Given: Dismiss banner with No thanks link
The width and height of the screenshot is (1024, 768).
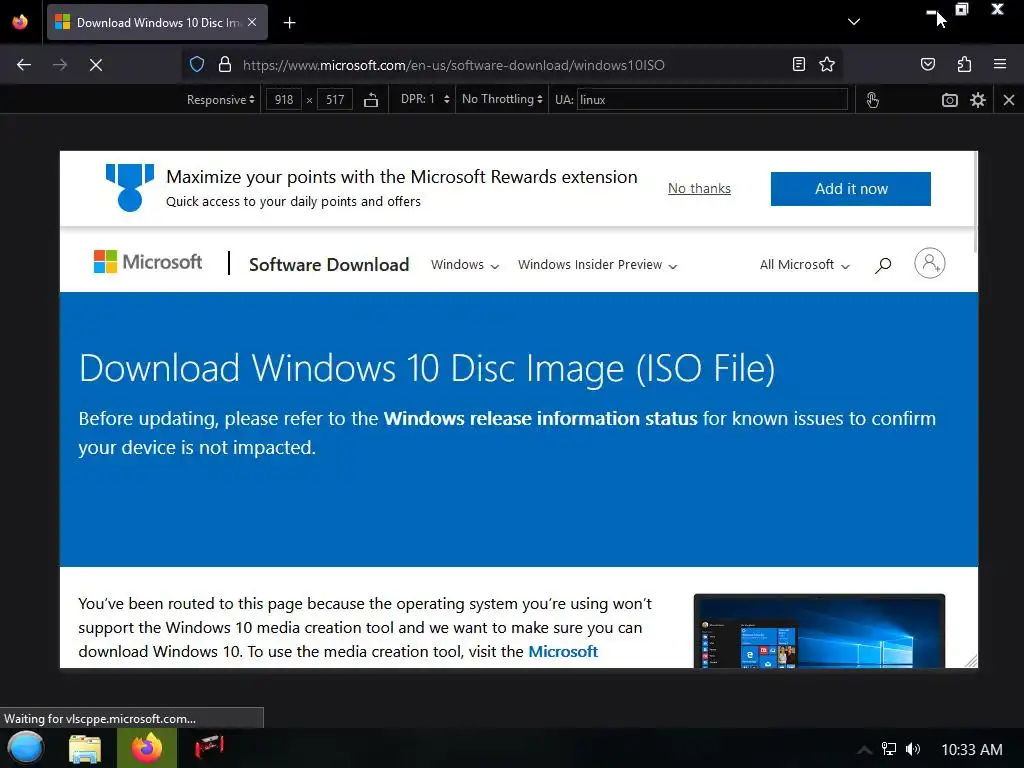Looking at the screenshot, I should (x=699, y=188).
